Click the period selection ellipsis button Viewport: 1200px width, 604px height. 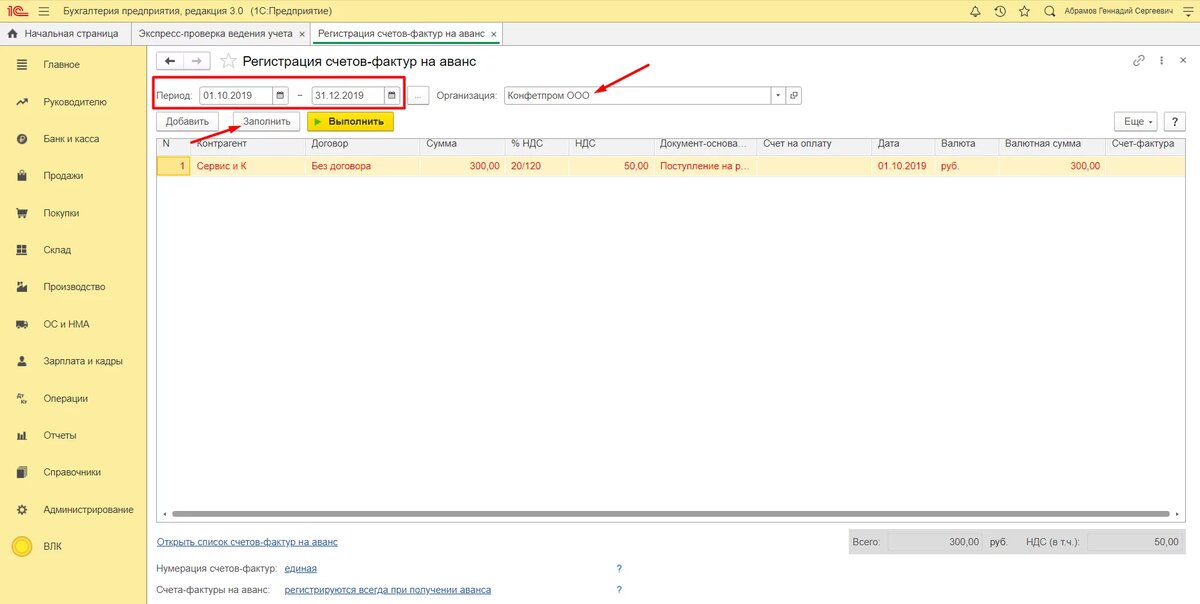[419, 96]
